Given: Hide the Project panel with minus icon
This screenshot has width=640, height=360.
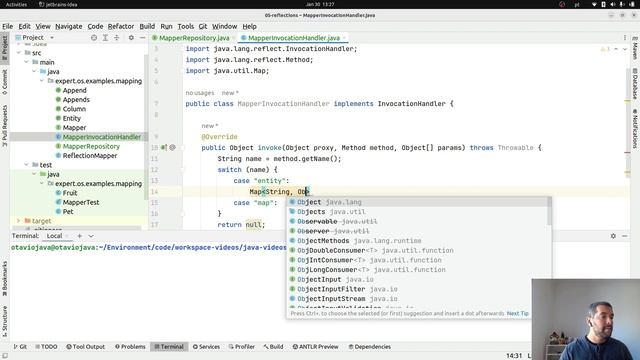Looking at the screenshot, I should click(x=142, y=38).
